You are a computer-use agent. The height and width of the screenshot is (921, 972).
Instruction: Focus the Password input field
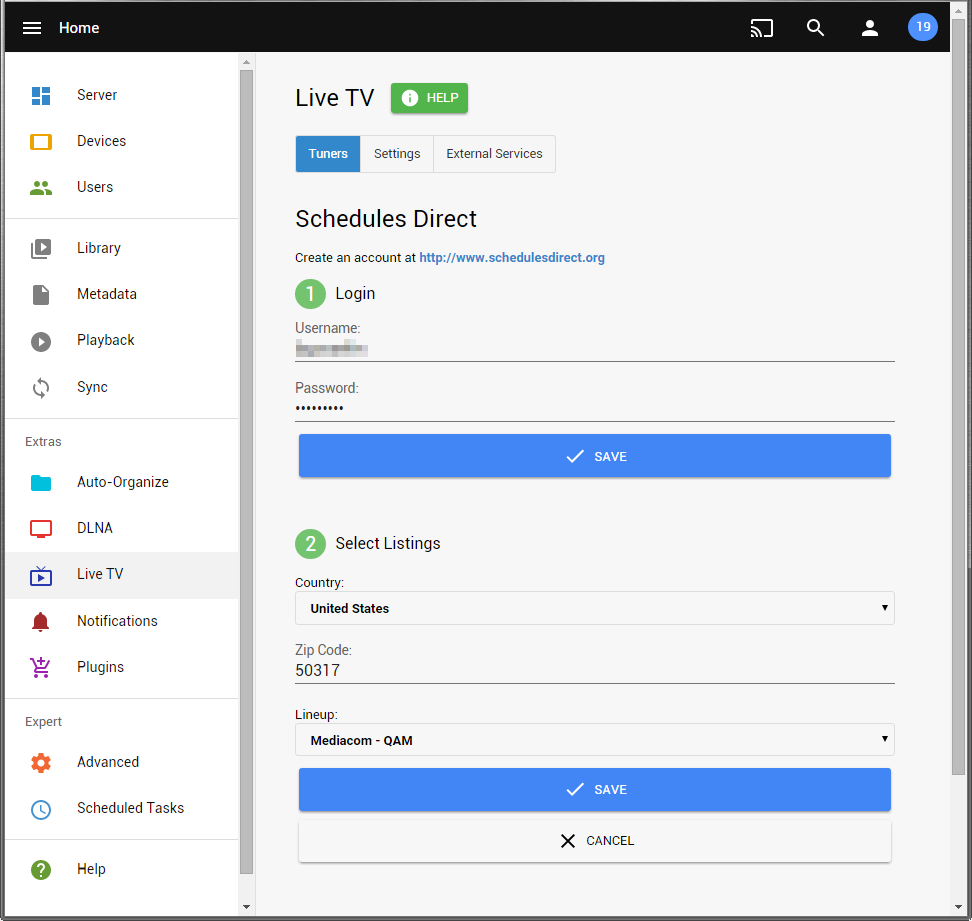click(594, 408)
